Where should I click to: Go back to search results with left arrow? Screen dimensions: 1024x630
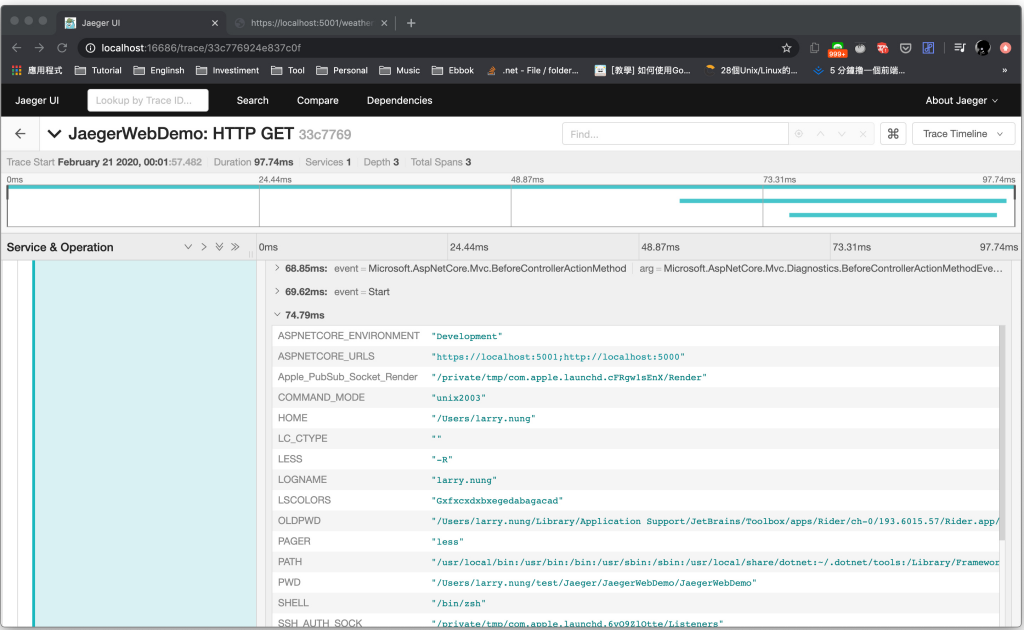point(20,134)
